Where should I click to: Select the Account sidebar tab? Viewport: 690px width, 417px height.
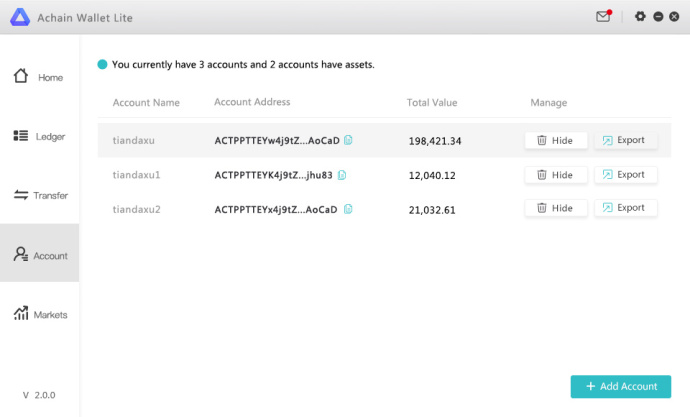coord(39,255)
